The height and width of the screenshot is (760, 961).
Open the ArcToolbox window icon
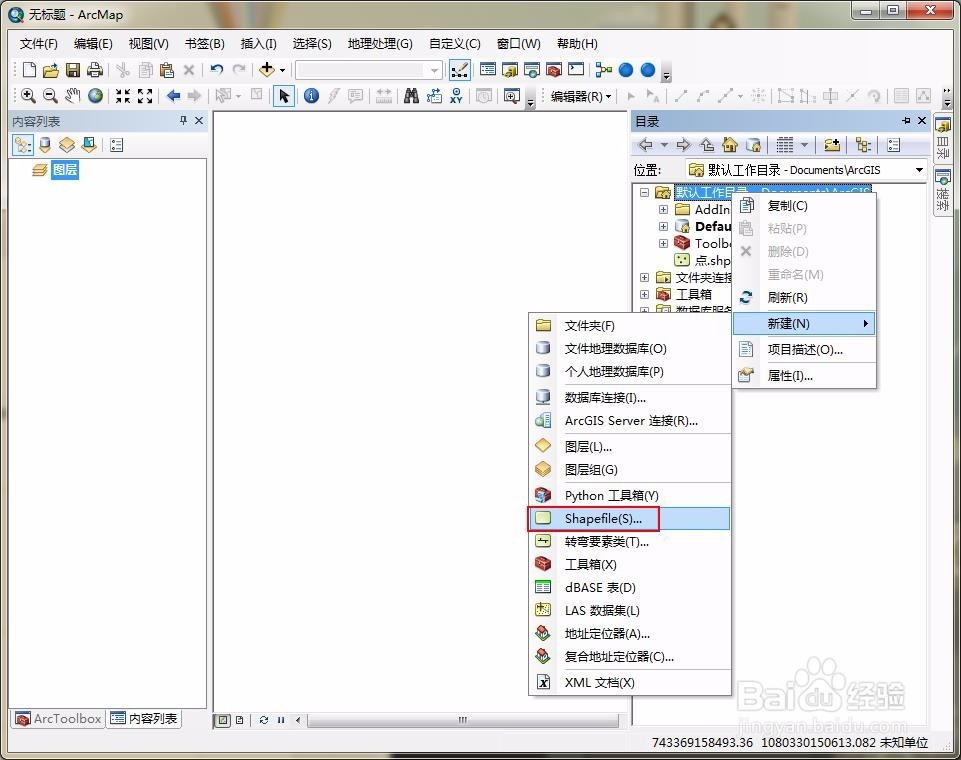tap(553, 70)
